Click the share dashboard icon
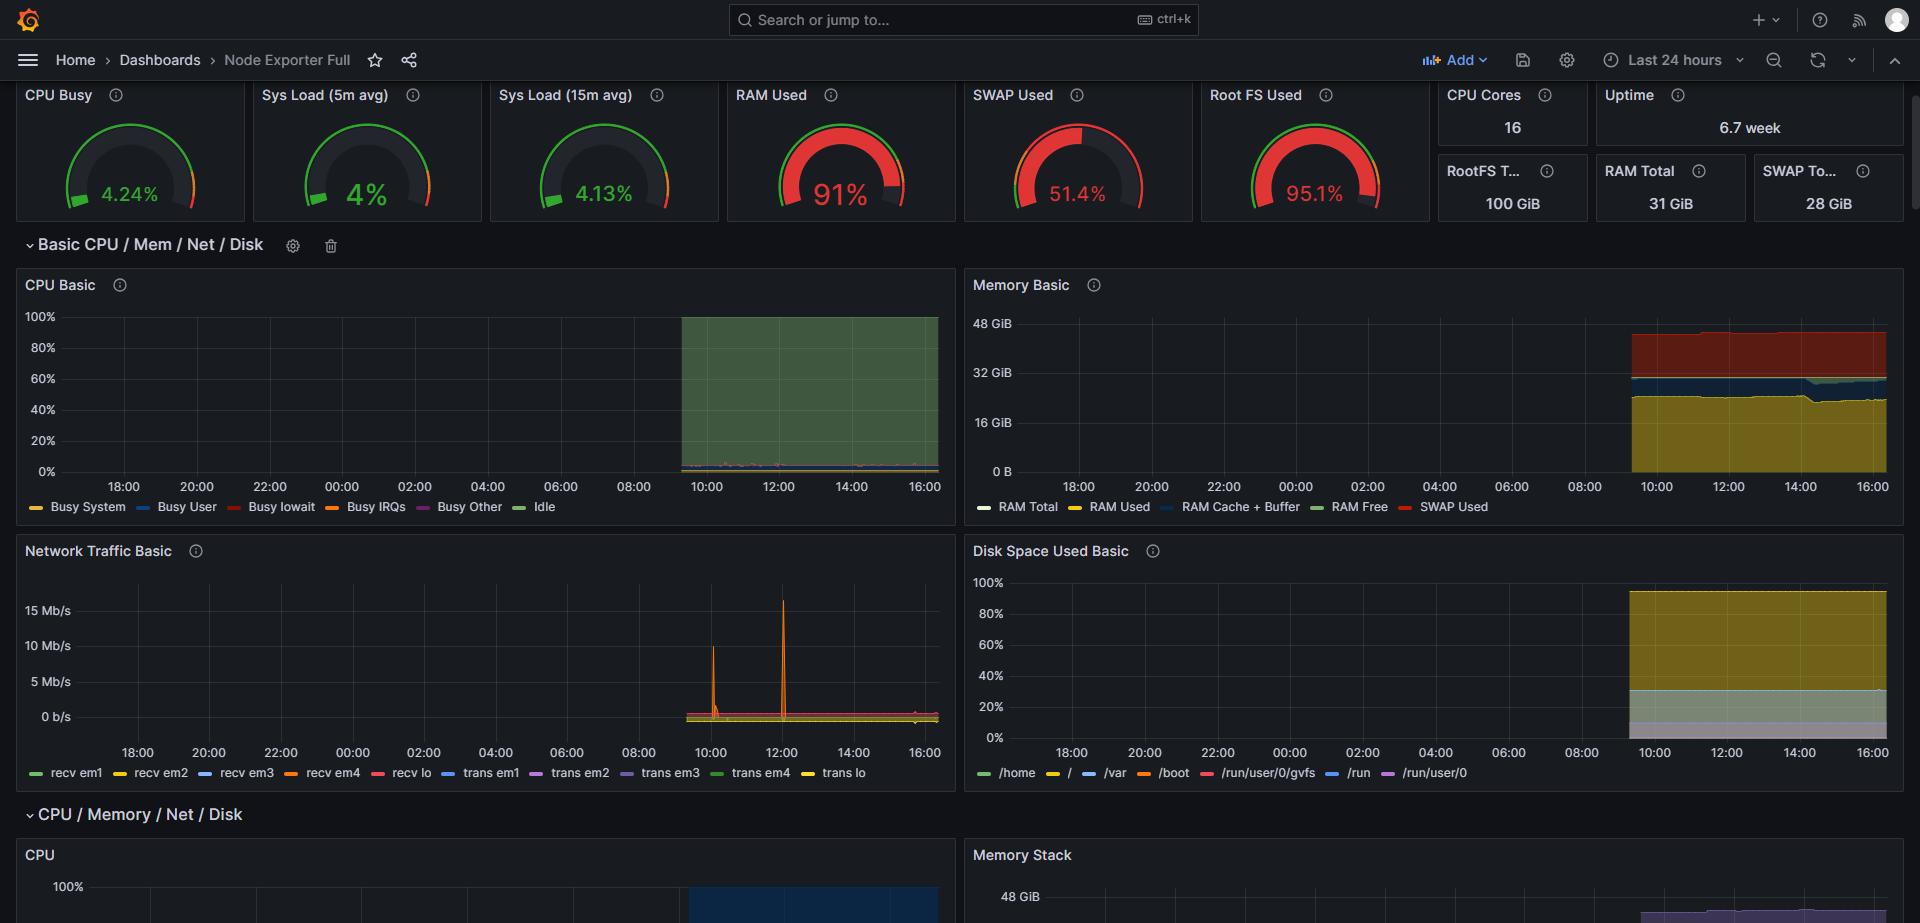The height and width of the screenshot is (923, 1920). click(x=409, y=60)
